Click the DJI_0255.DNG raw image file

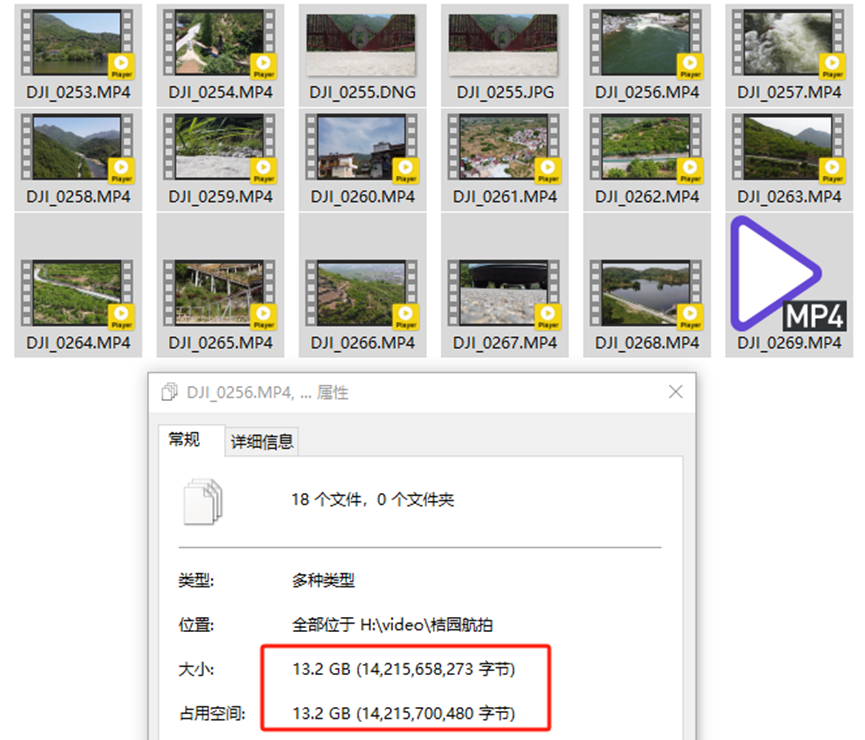(362, 45)
